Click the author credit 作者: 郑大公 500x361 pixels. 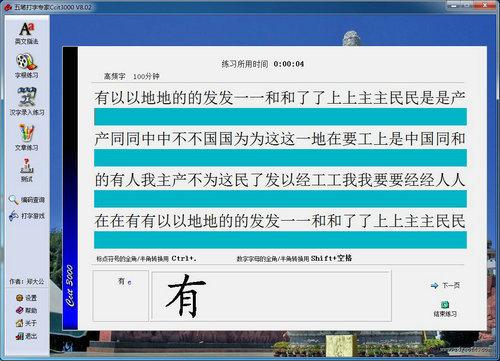pos(26,281)
